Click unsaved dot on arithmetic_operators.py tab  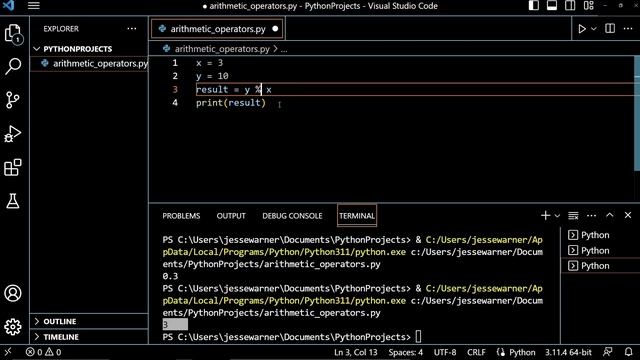coord(275,29)
